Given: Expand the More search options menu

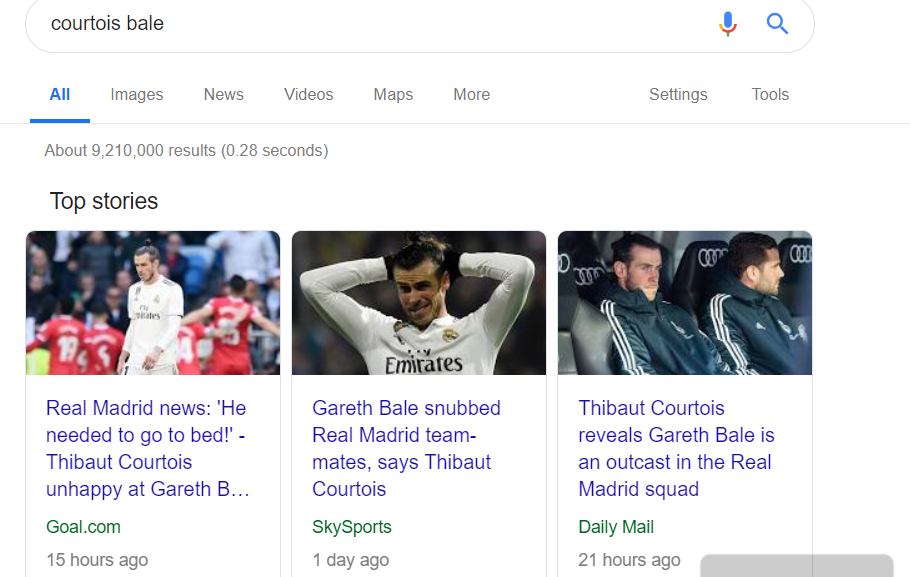Looking at the screenshot, I should [472, 95].
